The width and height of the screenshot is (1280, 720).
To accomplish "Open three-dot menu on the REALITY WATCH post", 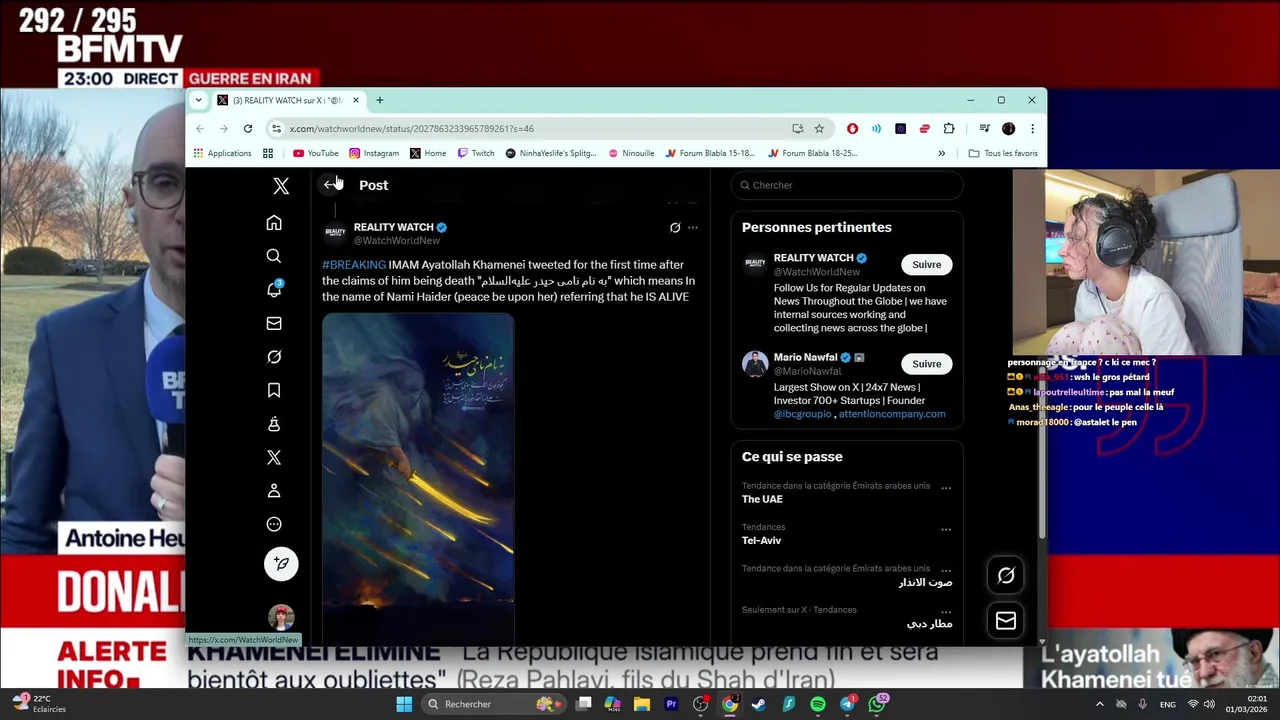I will pos(693,228).
